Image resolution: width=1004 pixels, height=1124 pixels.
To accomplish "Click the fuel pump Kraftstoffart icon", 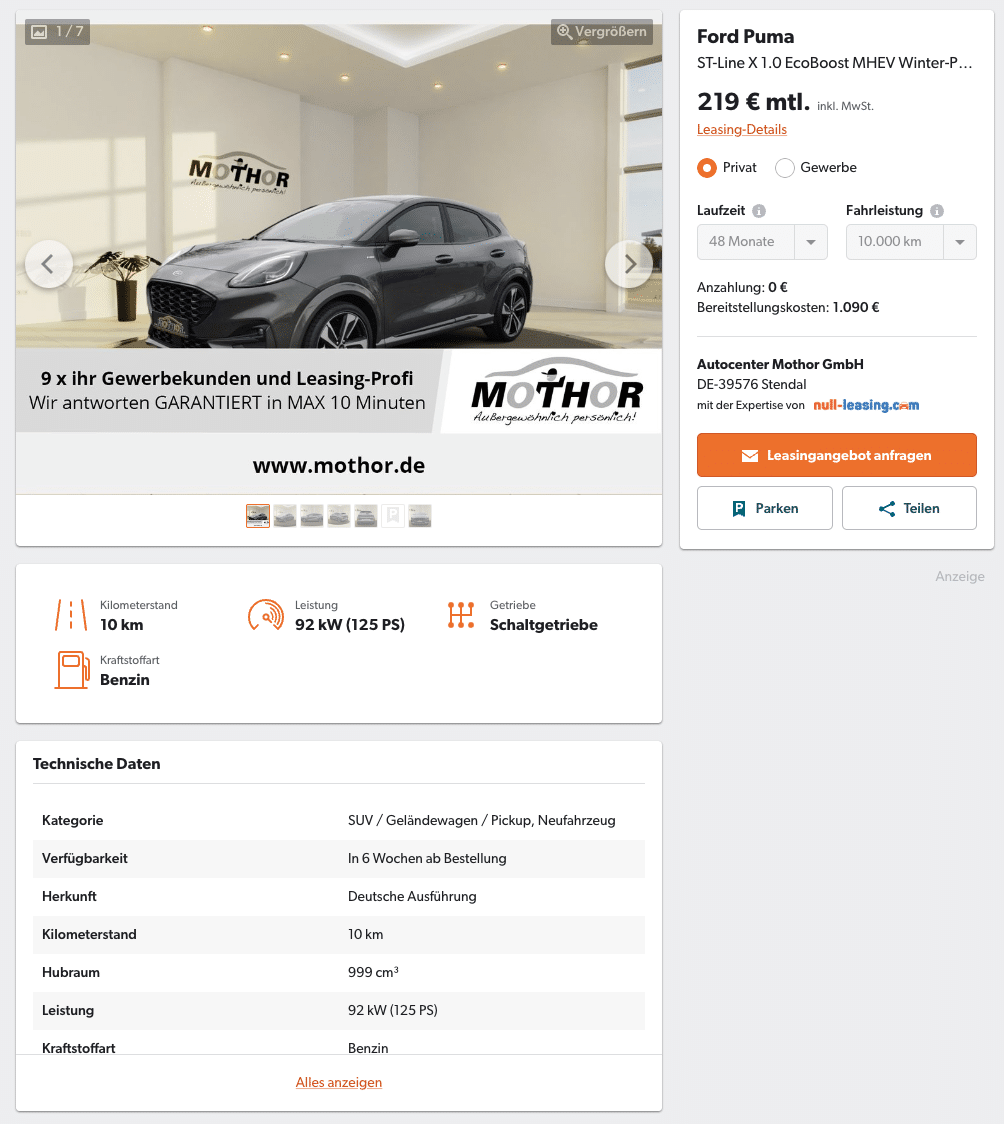I will point(72,670).
